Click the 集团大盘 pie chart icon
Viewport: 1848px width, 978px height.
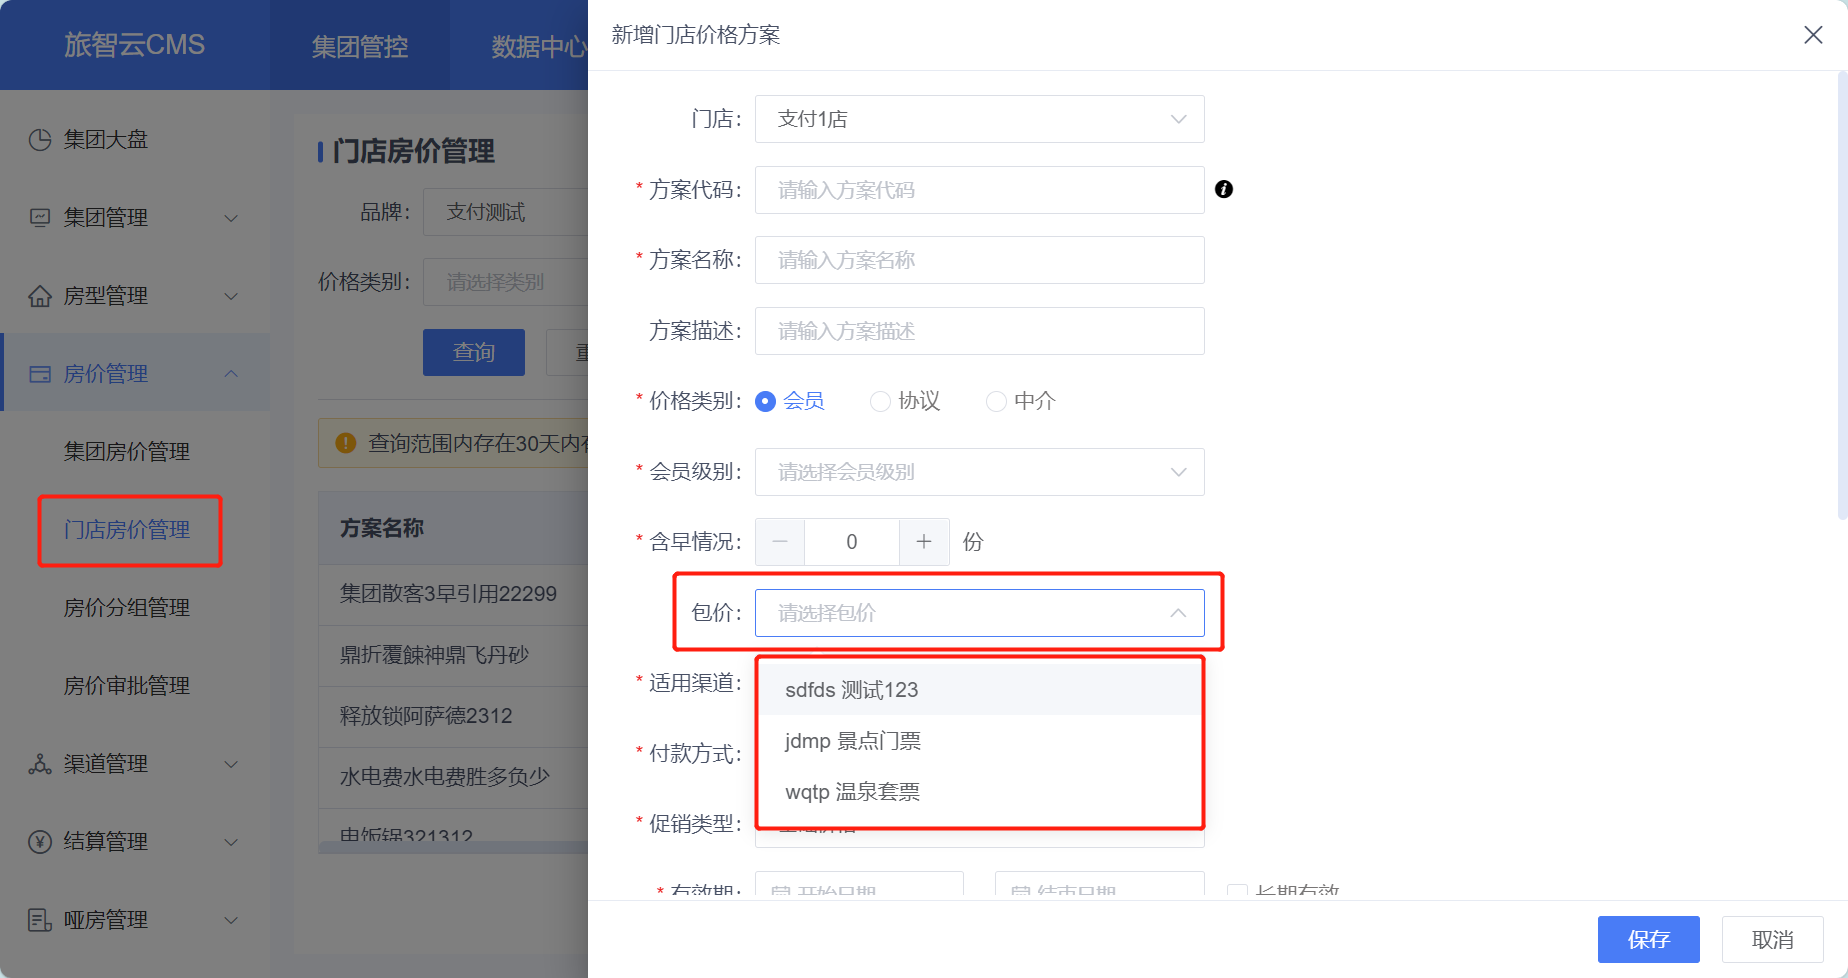[x=40, y=140]
